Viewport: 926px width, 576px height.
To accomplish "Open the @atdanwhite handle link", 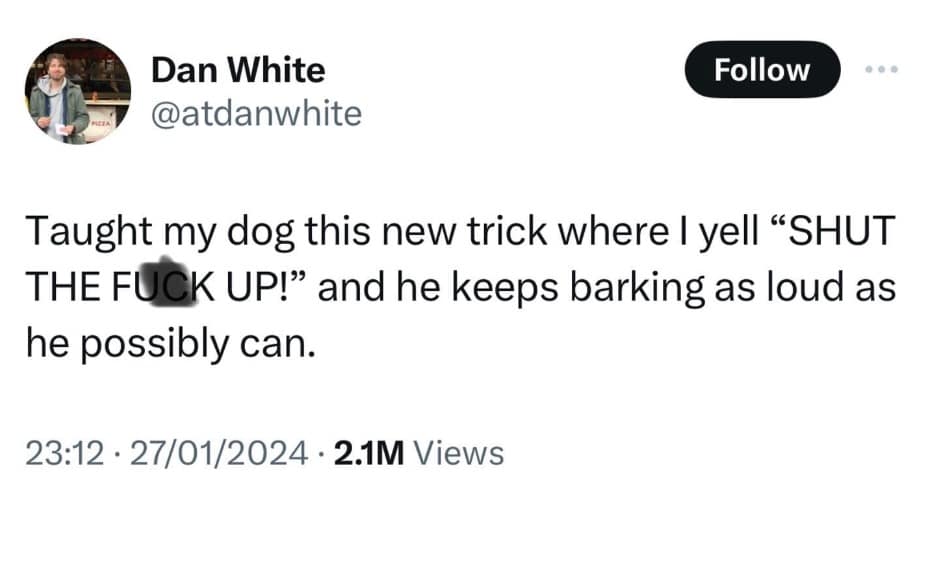I will coord(256,114).
